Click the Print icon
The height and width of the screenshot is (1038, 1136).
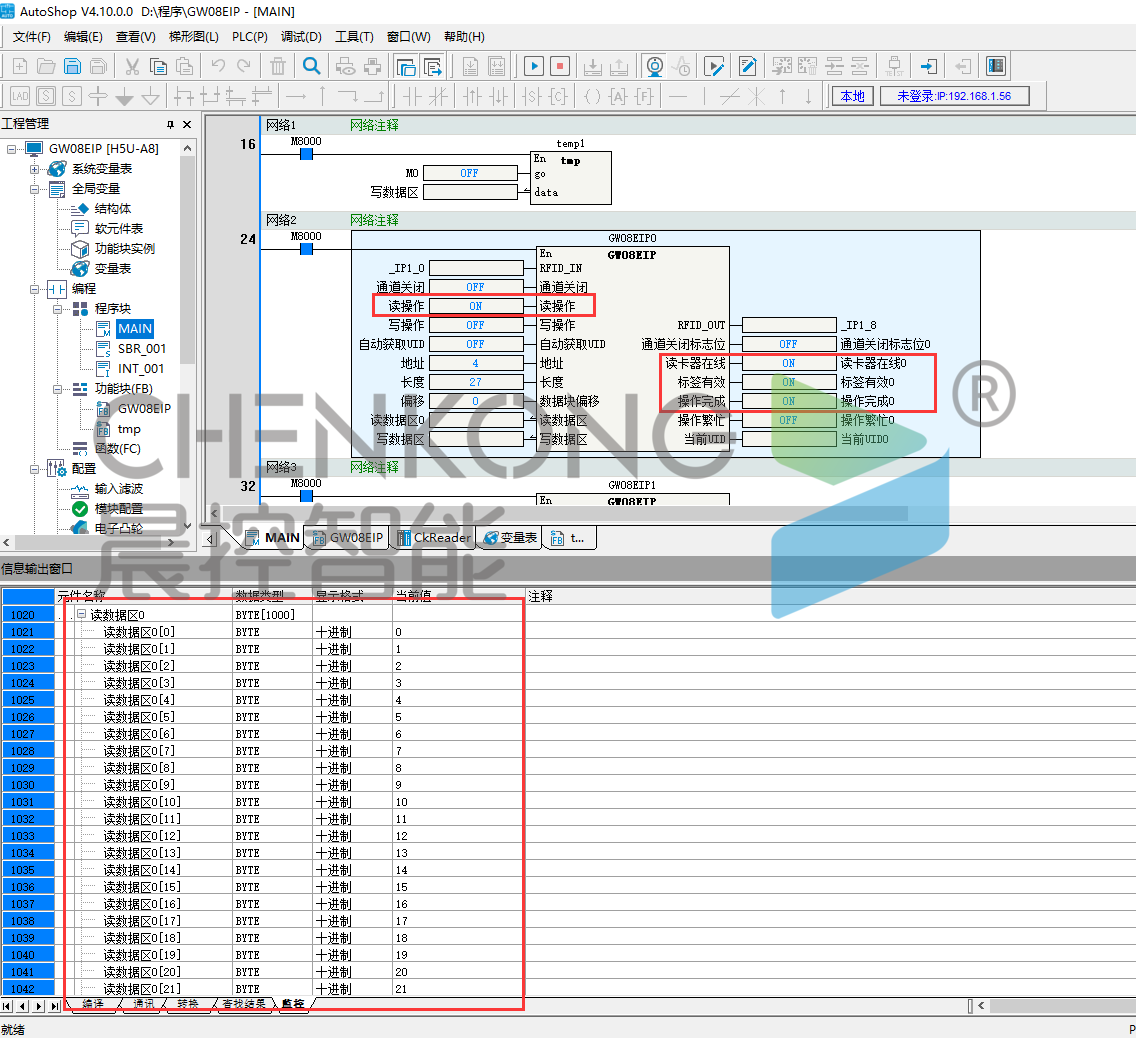click(372, 67)
